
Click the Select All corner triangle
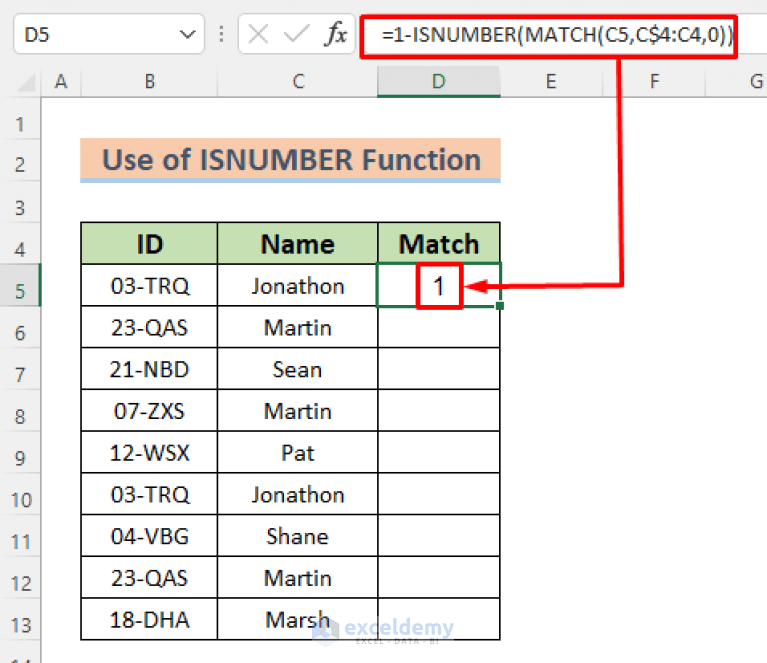[24, 82]
